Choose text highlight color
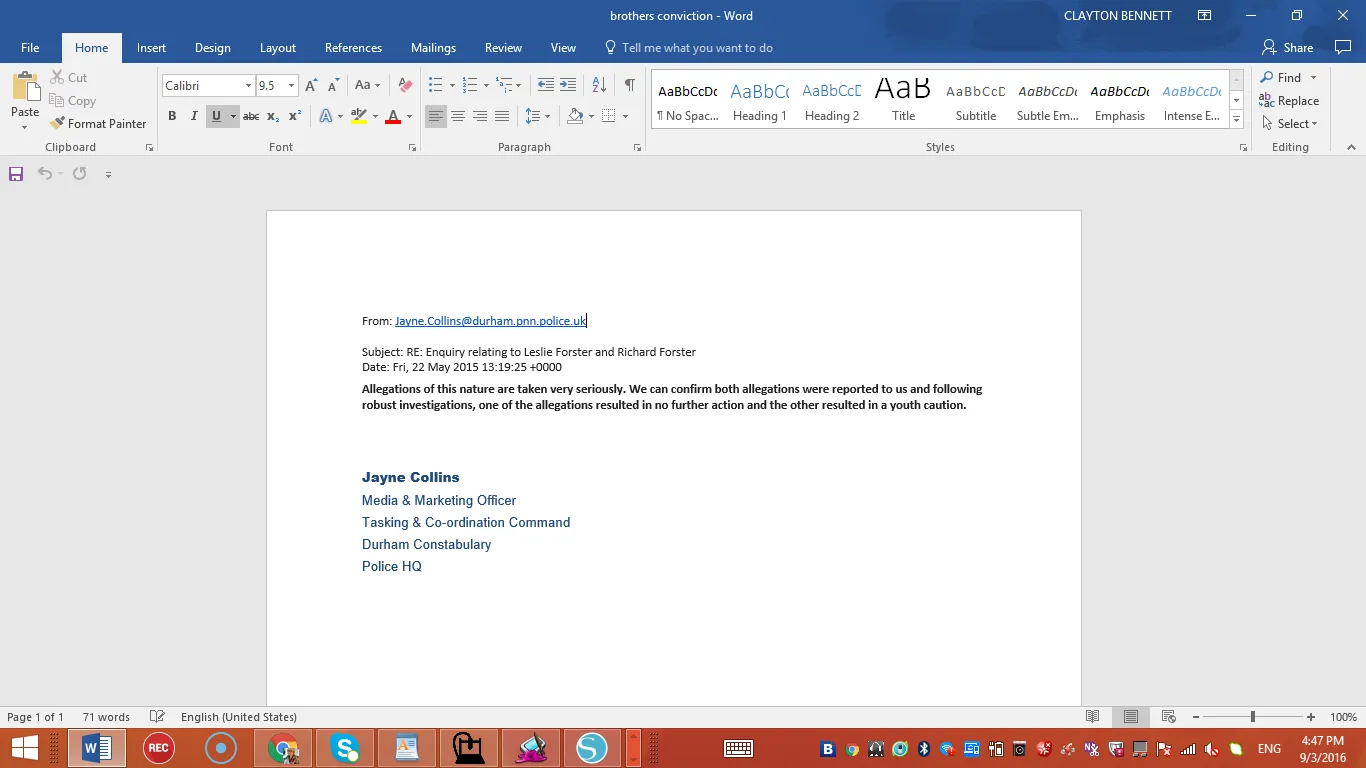 tap(359, 116)
